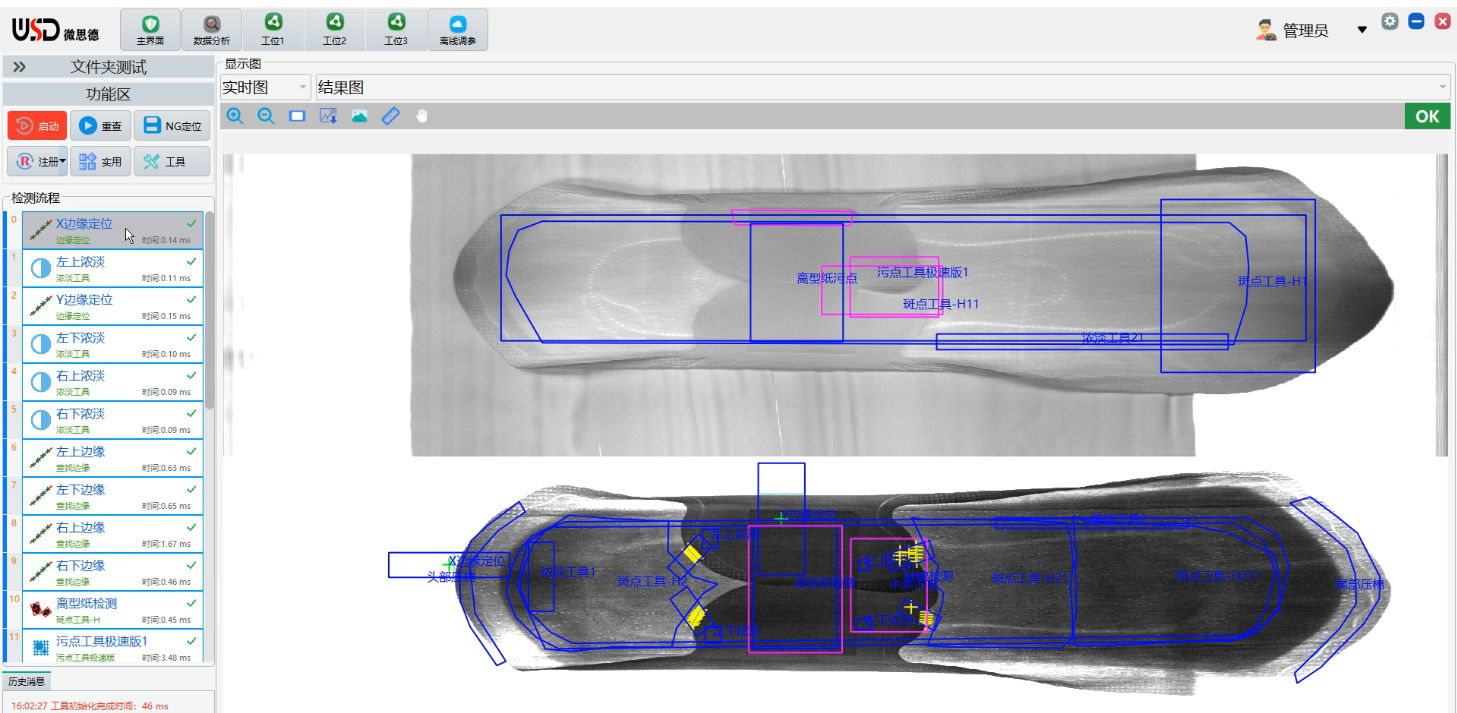
Task: Open the 实时图 display mode dropdown
Action: tap(265, 88)
